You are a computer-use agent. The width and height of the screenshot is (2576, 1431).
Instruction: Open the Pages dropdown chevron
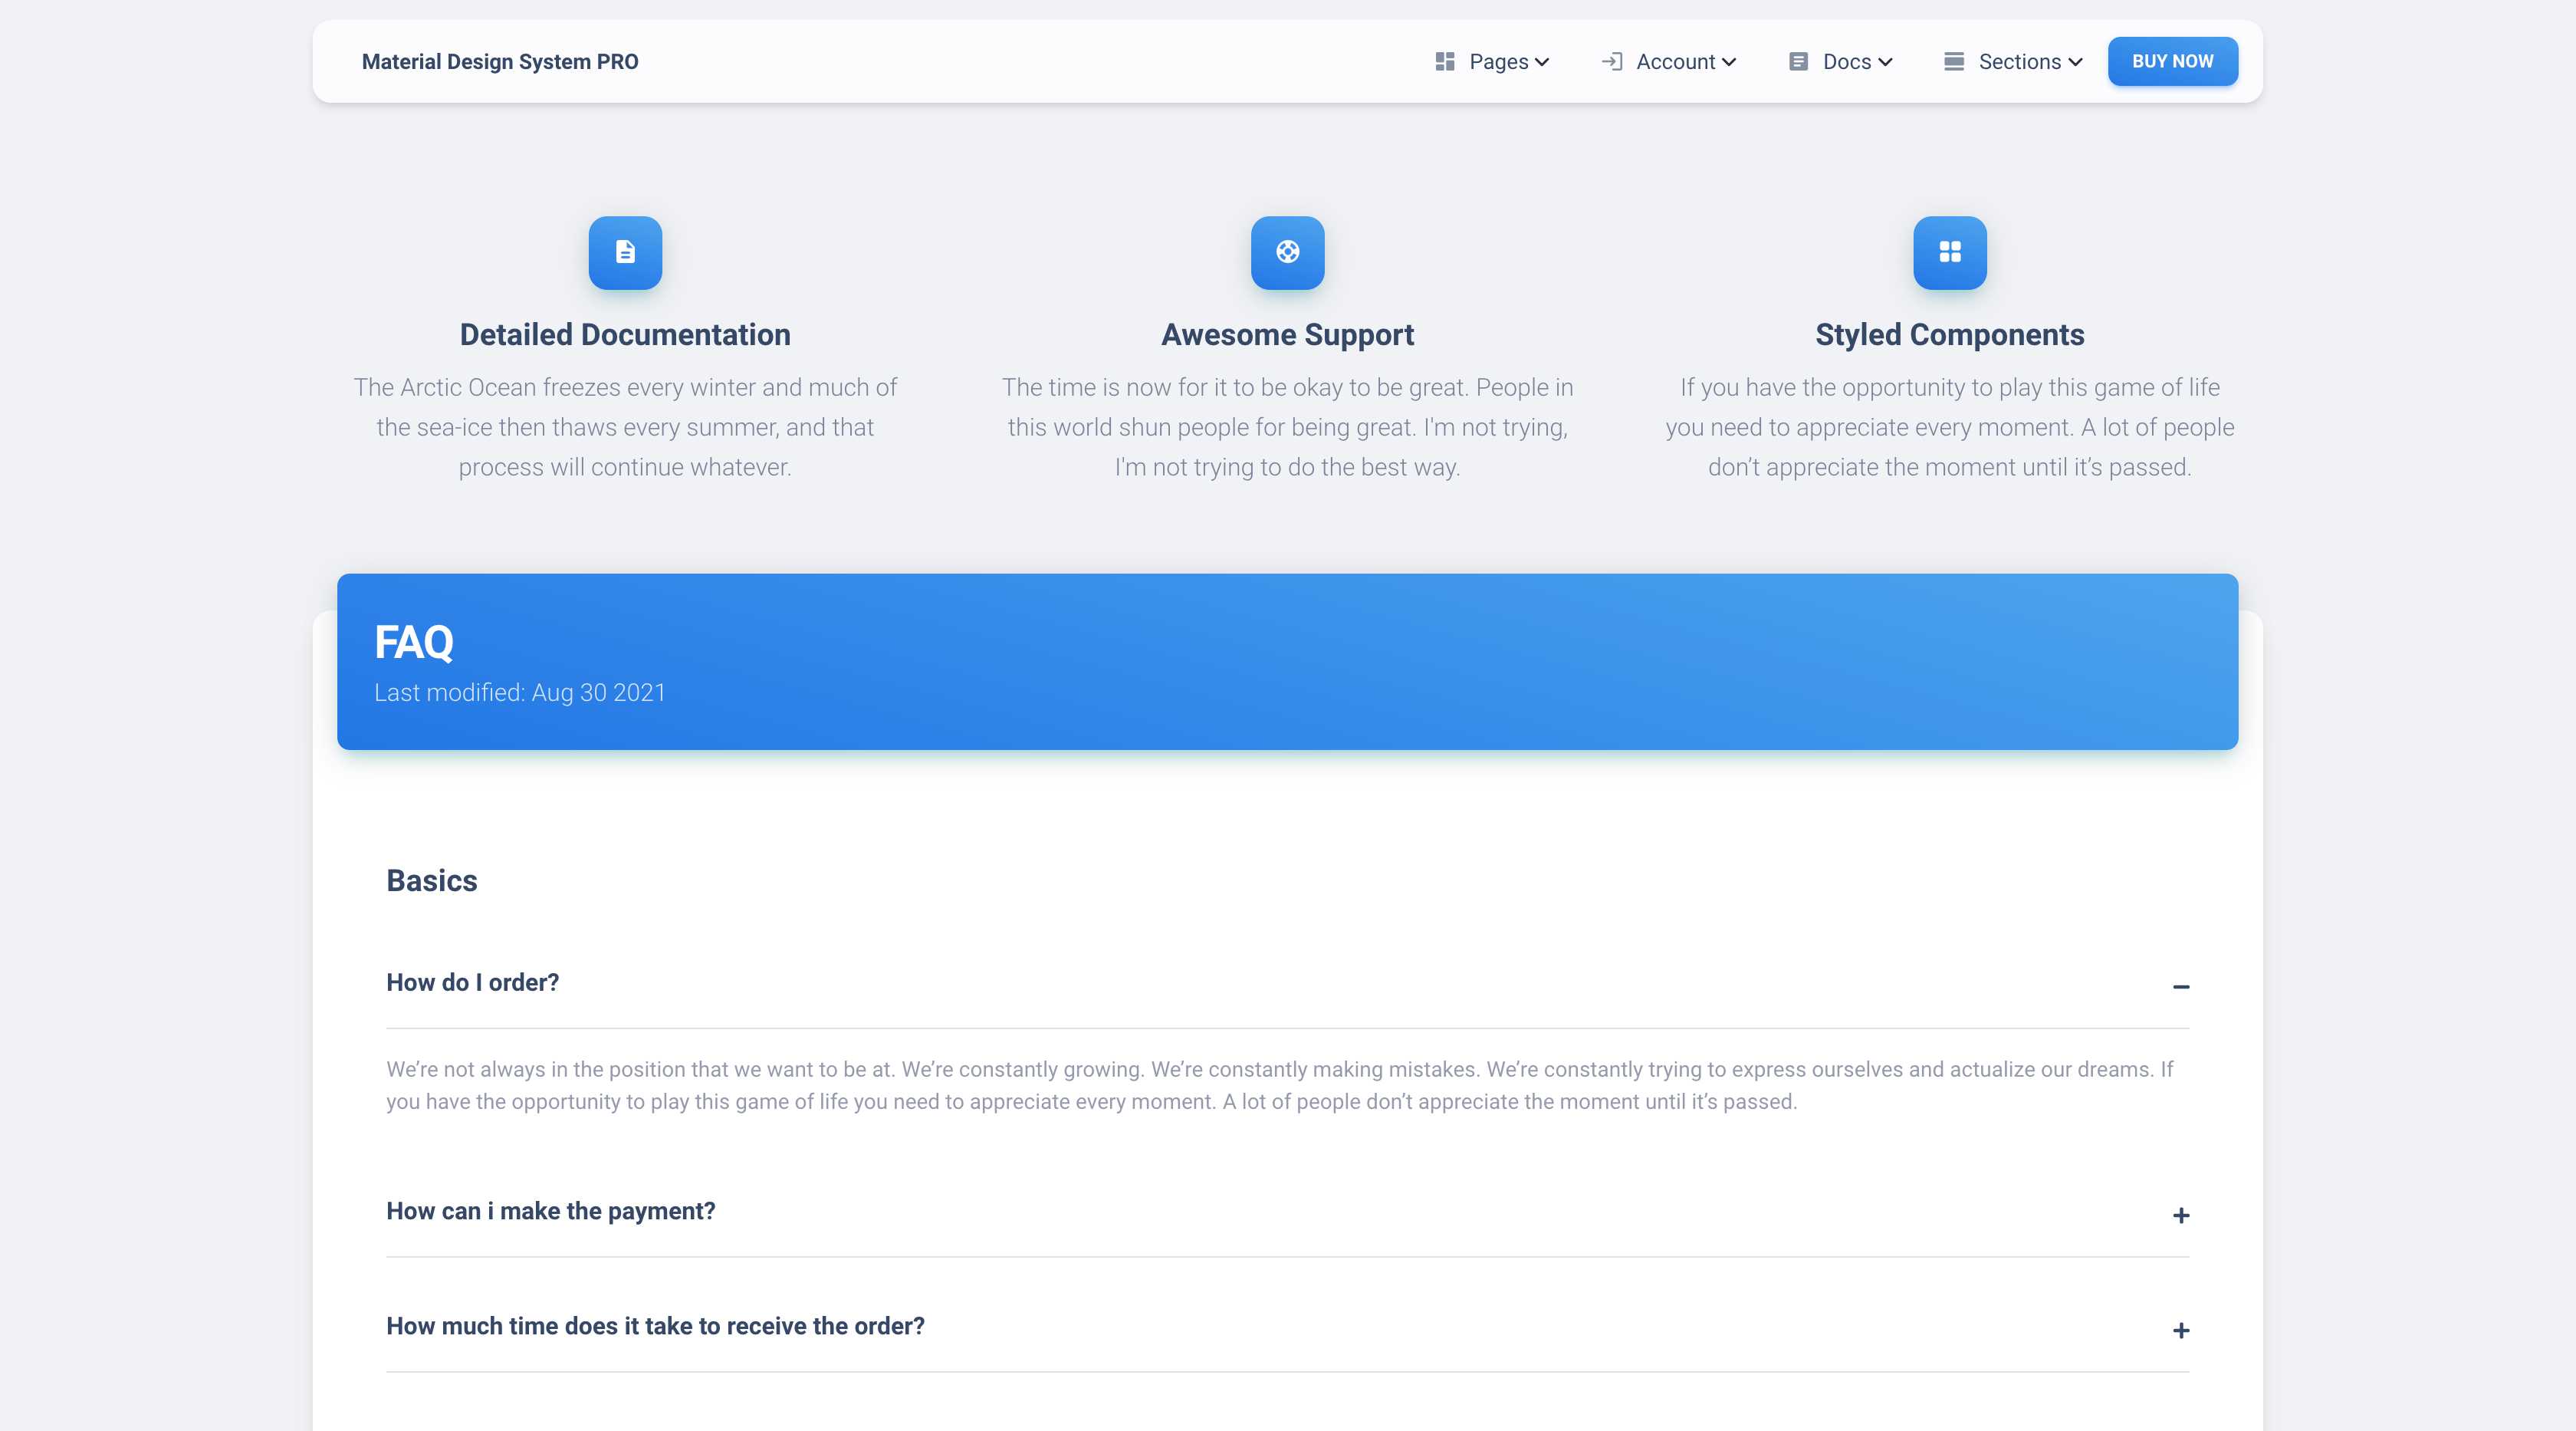1542,62
